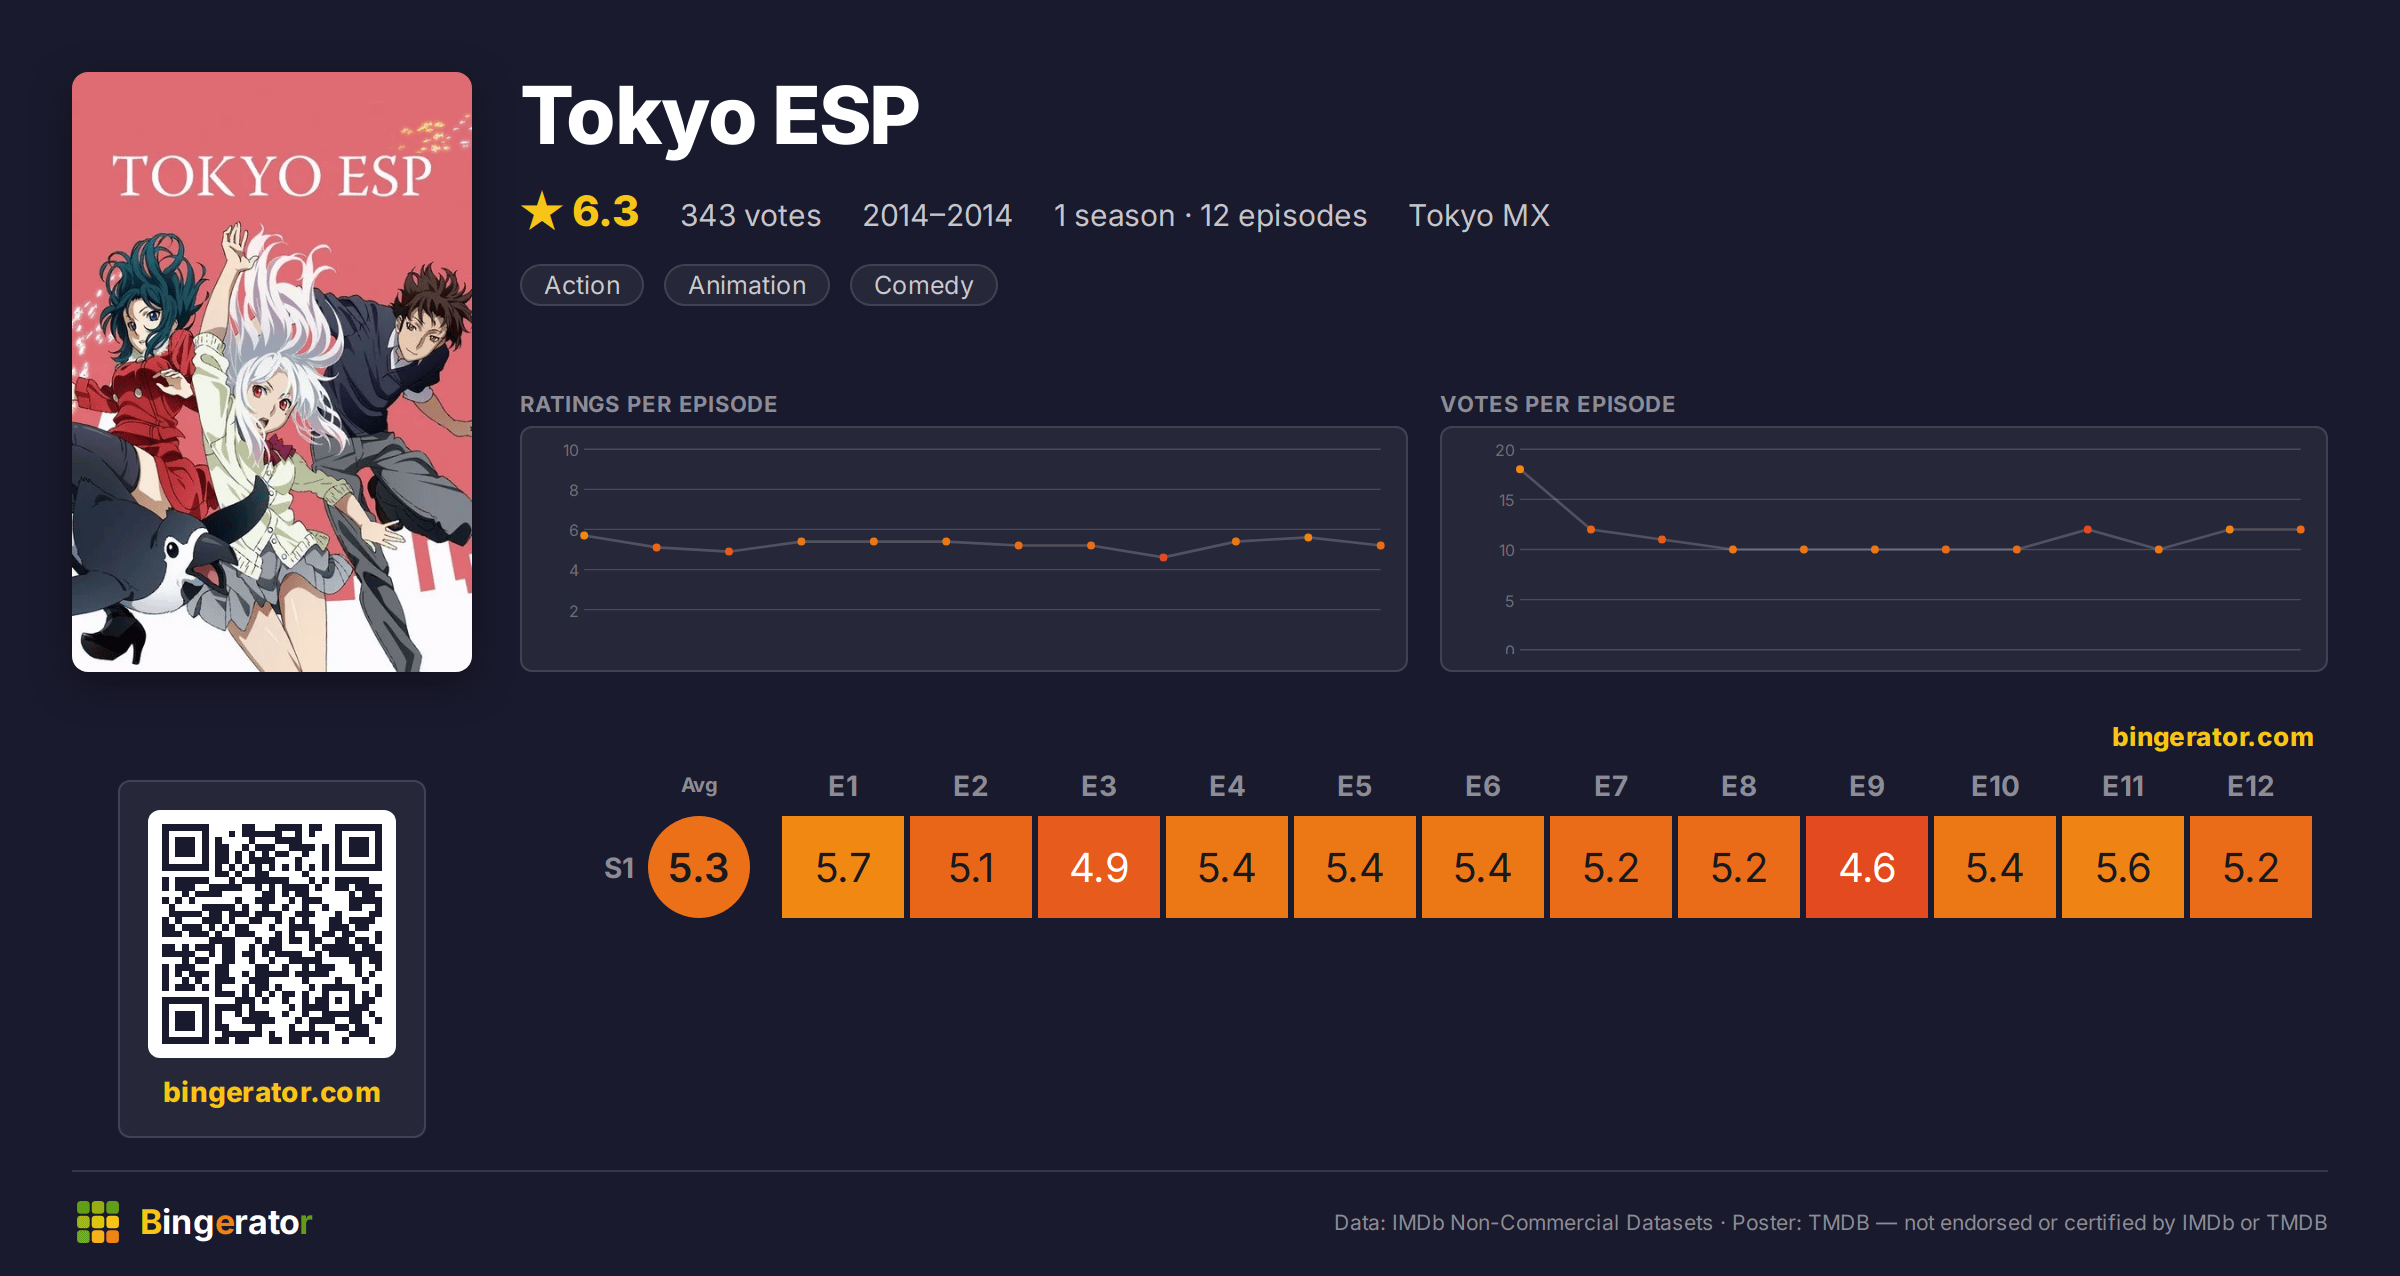This screenshot has height=1276, width=2400.
Task: Open the Tokyo ESP poster thumbnail
Action: [x=272, y=372]
